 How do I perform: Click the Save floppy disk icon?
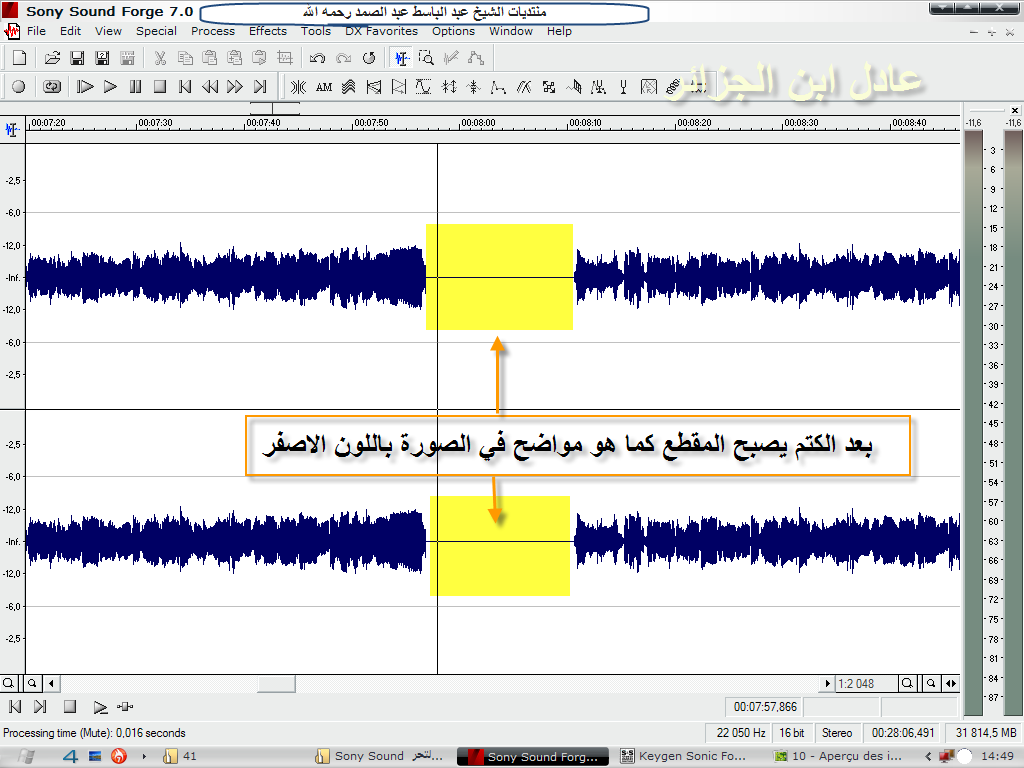[x=77, y=58]
